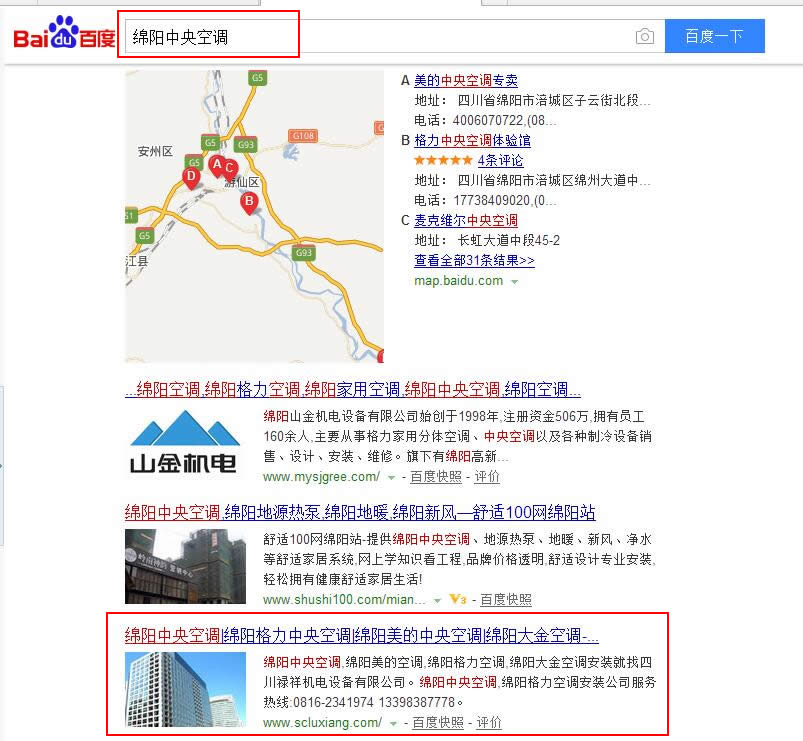This screenshot has width=803, height=741.
Task: Click the V3 verification badge icon
Action: [x=457, y=599]
